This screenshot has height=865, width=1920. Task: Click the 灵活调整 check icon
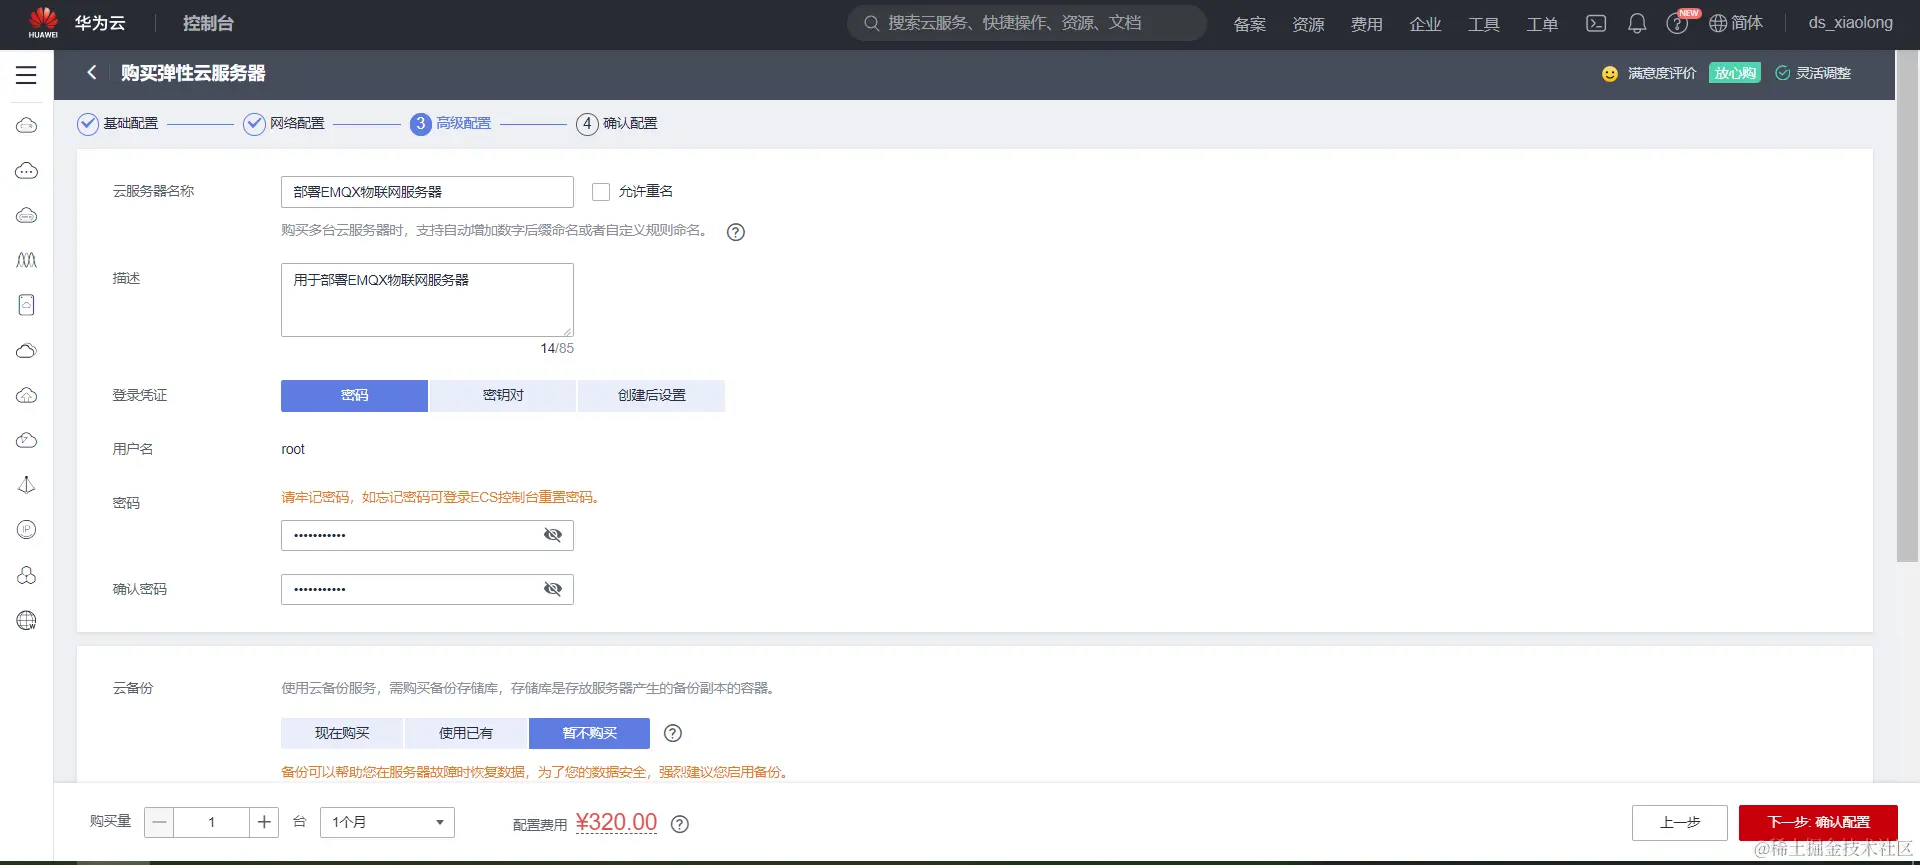[1782, 73]
